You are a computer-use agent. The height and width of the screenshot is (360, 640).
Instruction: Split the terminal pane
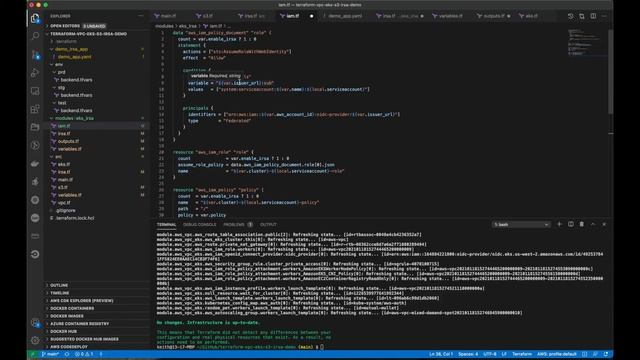(571, 224)
